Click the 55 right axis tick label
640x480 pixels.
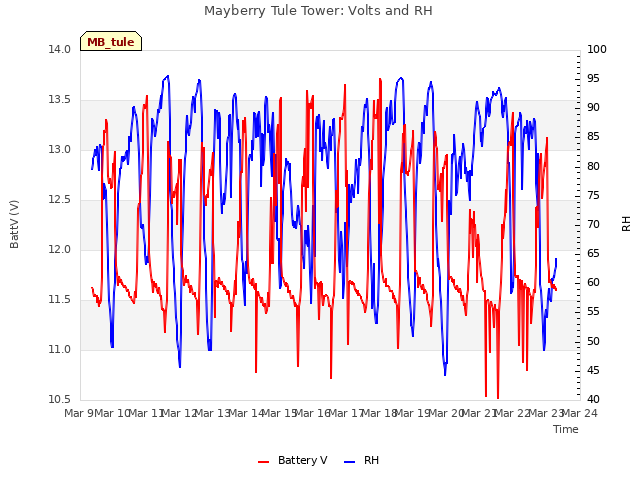tap(593, 312)
